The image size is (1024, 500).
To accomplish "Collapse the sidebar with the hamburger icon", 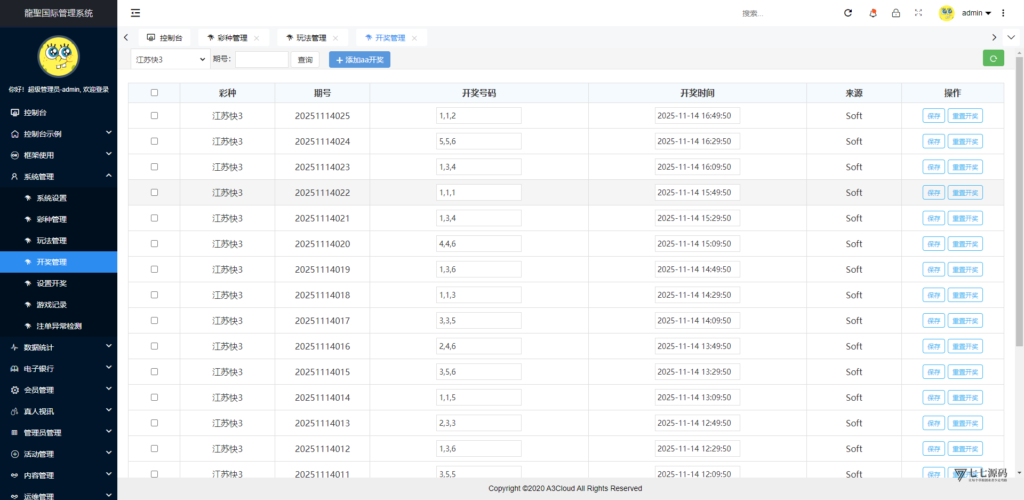I will click(135, 13).
